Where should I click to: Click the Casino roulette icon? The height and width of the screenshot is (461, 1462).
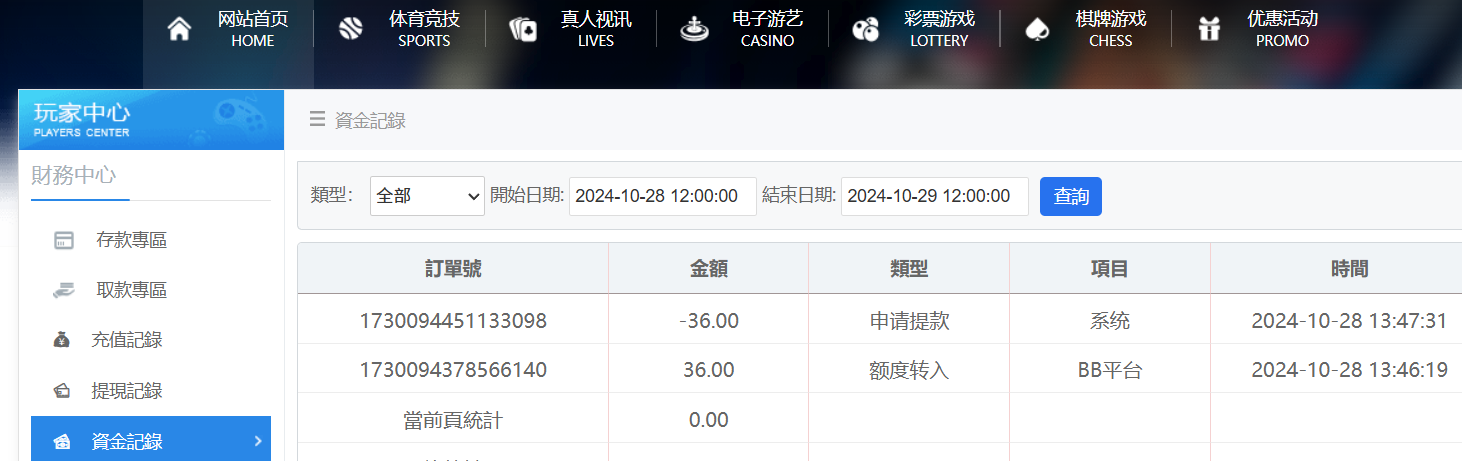[x=693, y=29]
